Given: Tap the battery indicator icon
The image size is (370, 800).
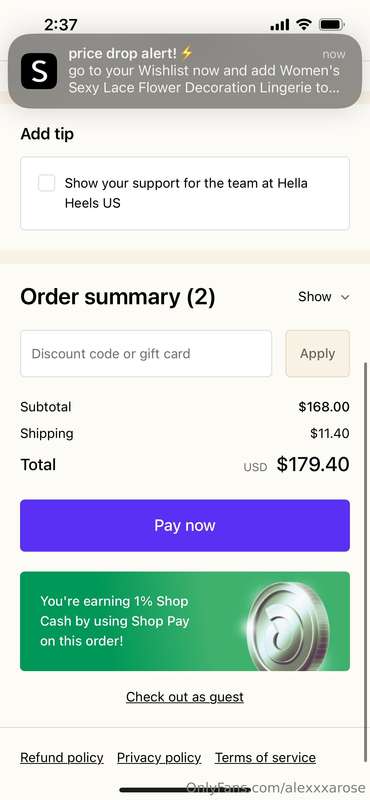Looking at the screenshot, I should tap(333, 24).
